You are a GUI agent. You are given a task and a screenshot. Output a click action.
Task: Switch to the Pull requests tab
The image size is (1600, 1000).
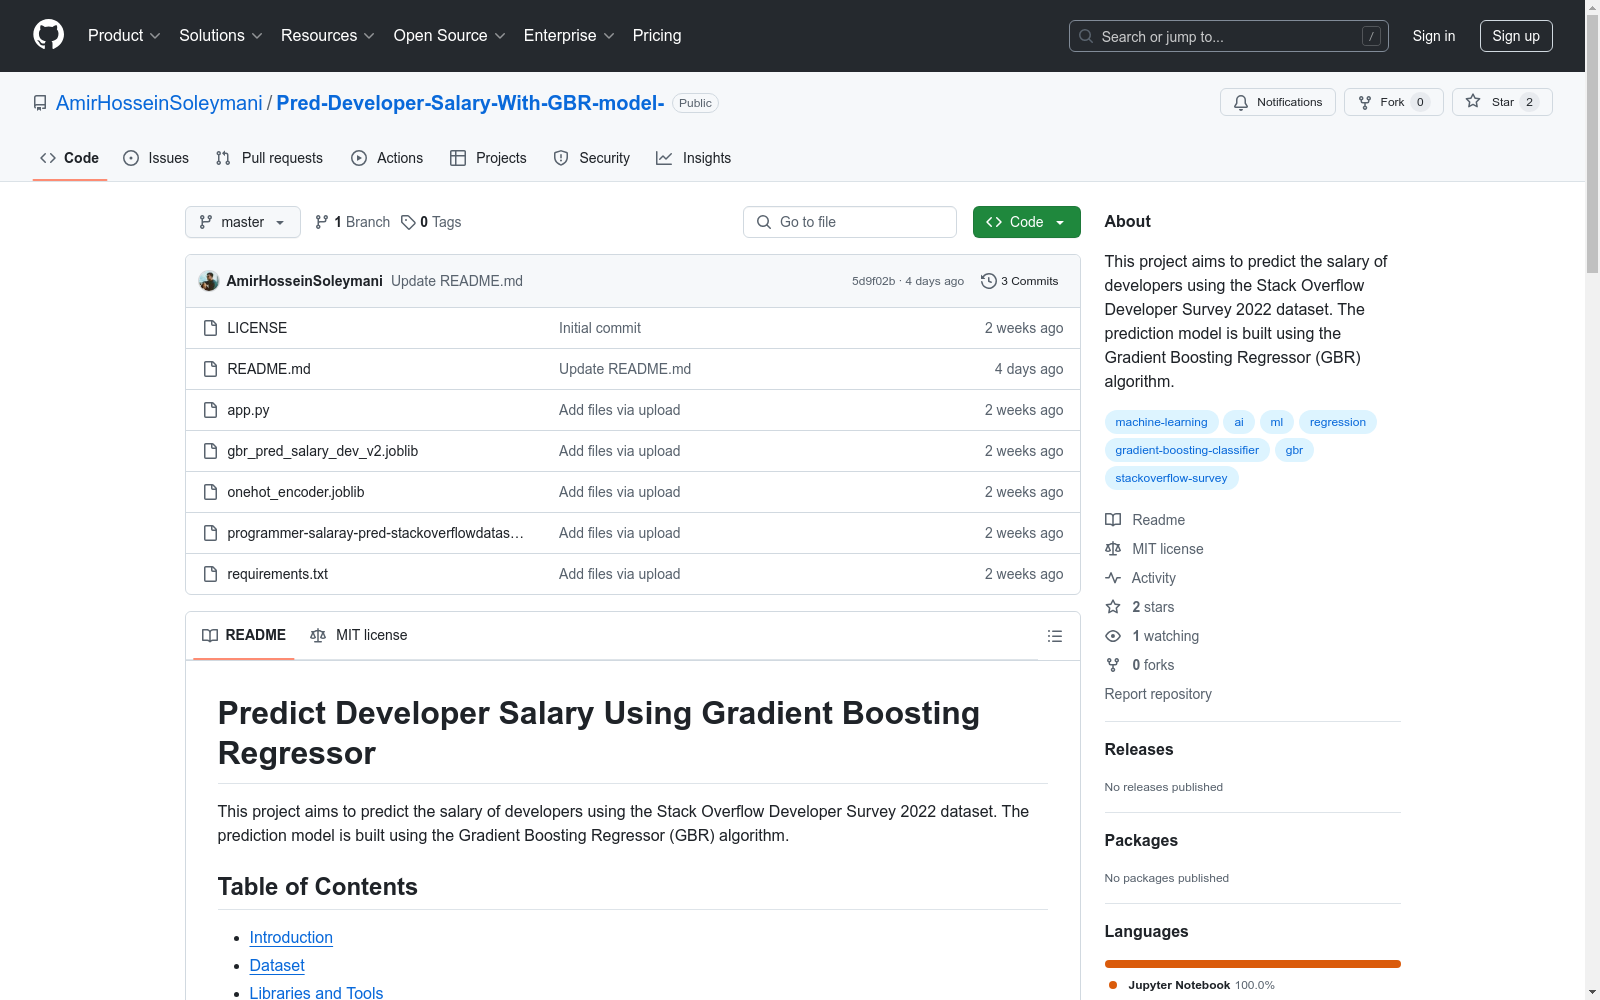pyautogui.click(x=269, y=158)
